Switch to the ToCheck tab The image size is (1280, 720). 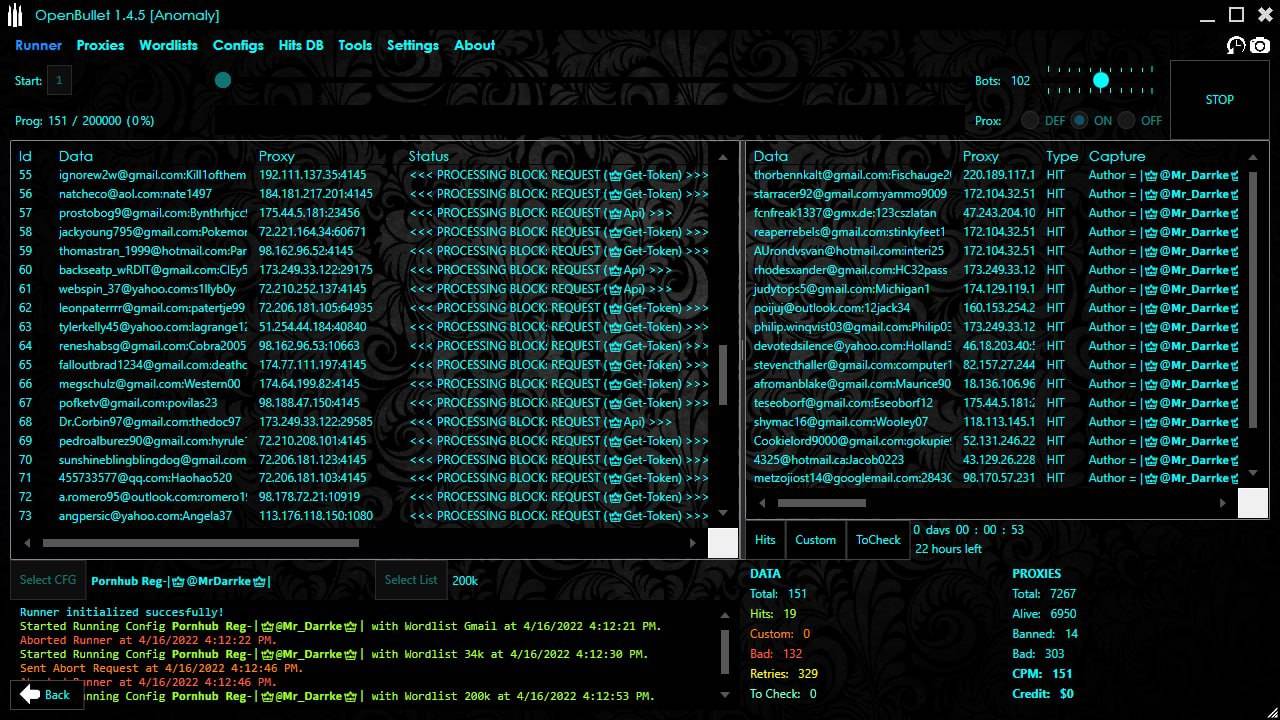(878, 540)
